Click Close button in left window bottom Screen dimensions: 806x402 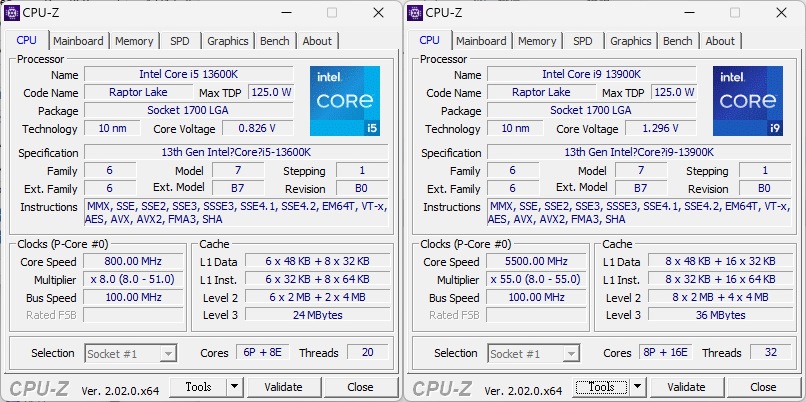click(360, 387)
